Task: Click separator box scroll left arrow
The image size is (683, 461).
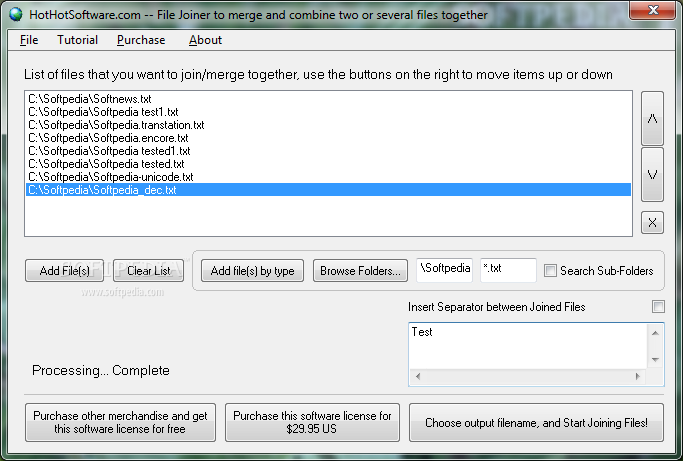Action: pos(418,376)
